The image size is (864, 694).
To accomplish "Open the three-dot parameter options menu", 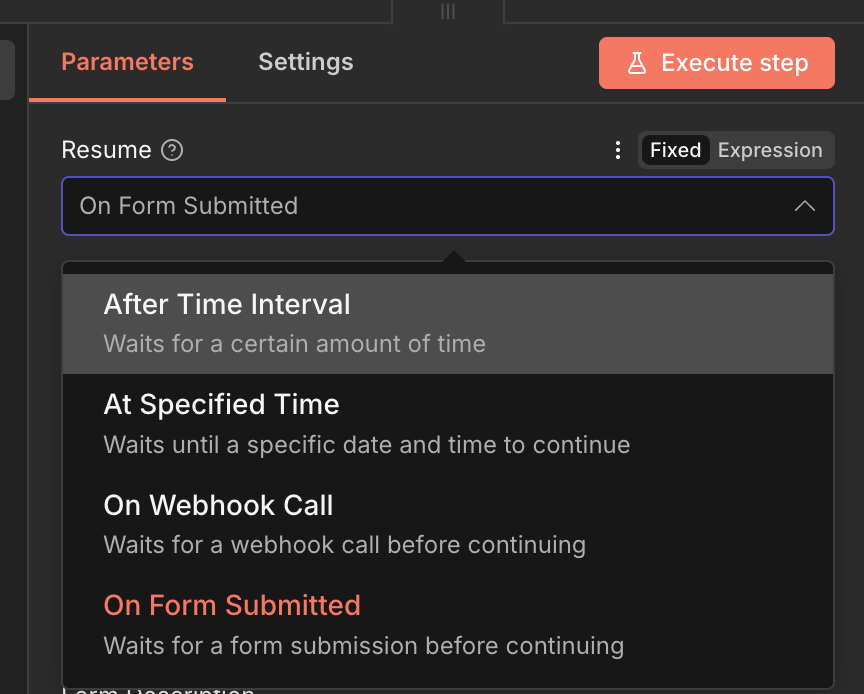I will [x=617, y=150].
